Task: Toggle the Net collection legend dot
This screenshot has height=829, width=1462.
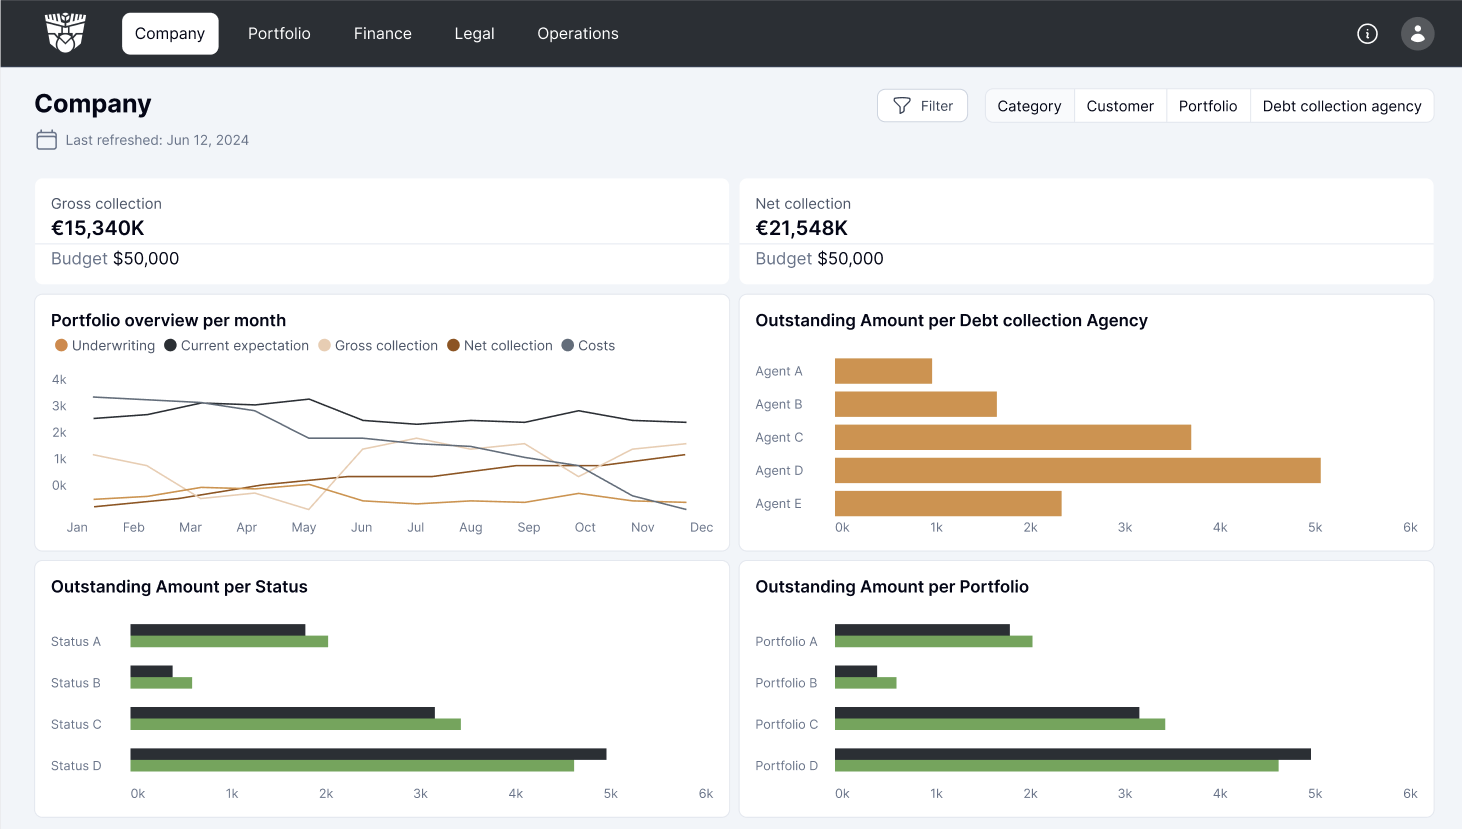Action: click(453, 345)
